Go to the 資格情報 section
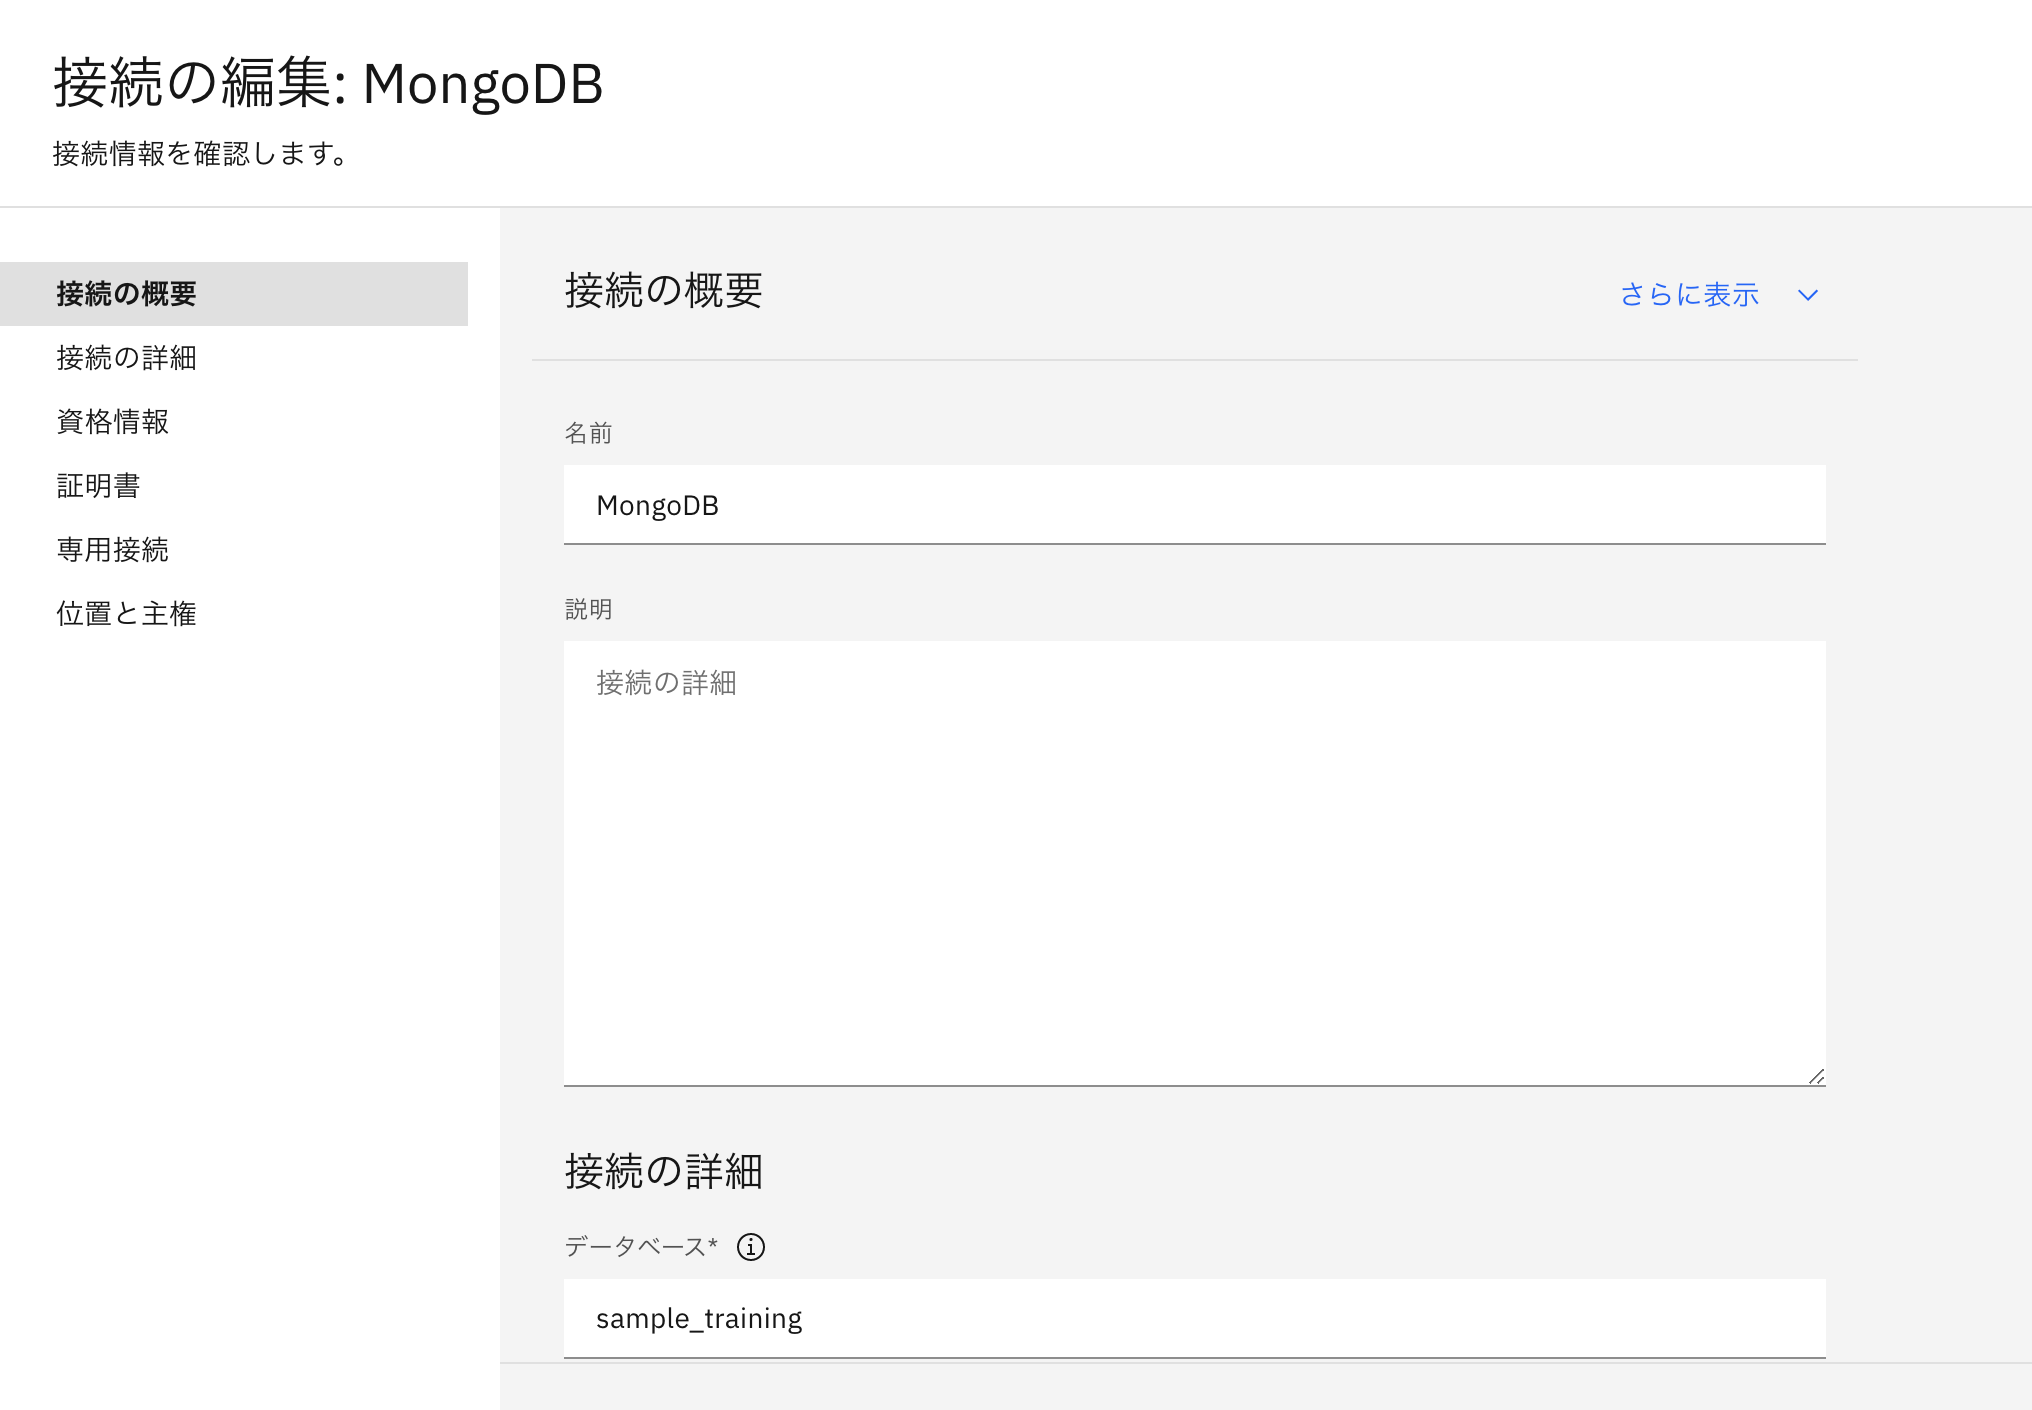Viewport: 2032px width, 1410px height. pyautogui.click(x=113, y=422)
